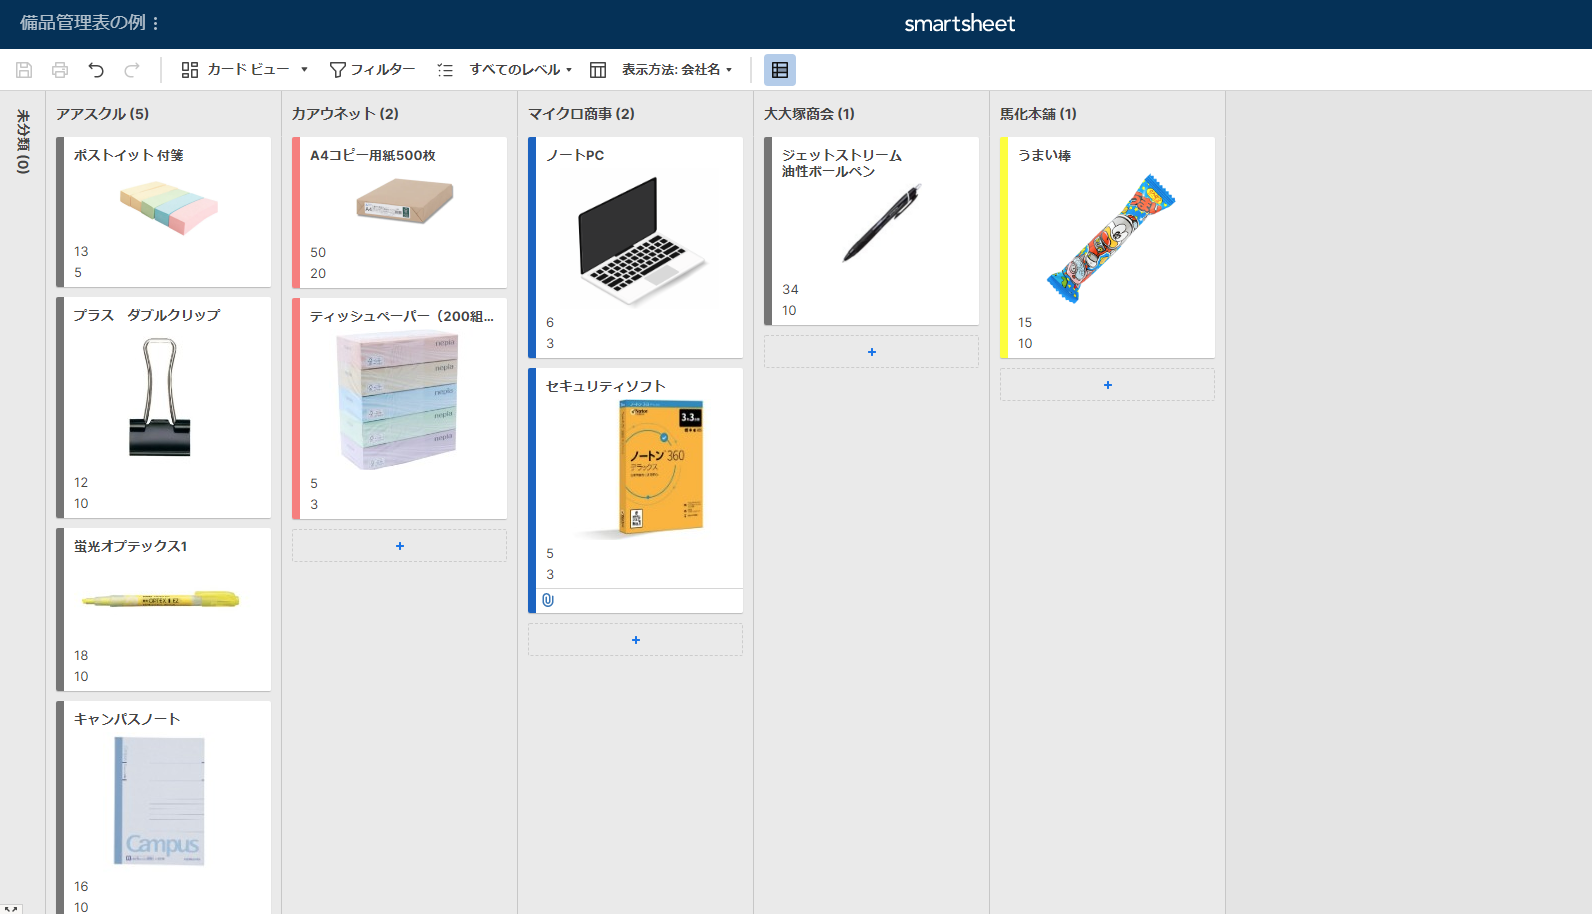Redo the last undone action
The height and width of the screenshot is (914, 1592).
(132, 70)
